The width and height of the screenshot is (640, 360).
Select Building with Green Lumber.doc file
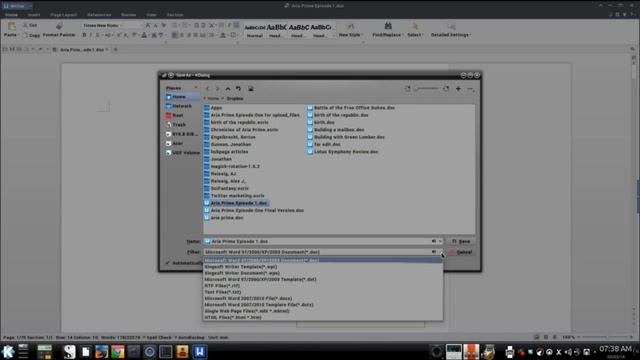pyautogui.click(x=346, y=137)
